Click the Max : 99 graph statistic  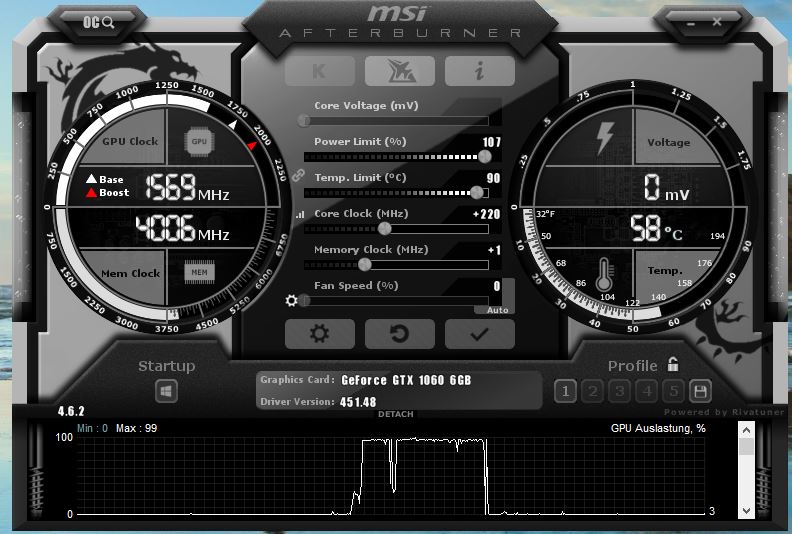pyautogui.click(x=136, y=428)
